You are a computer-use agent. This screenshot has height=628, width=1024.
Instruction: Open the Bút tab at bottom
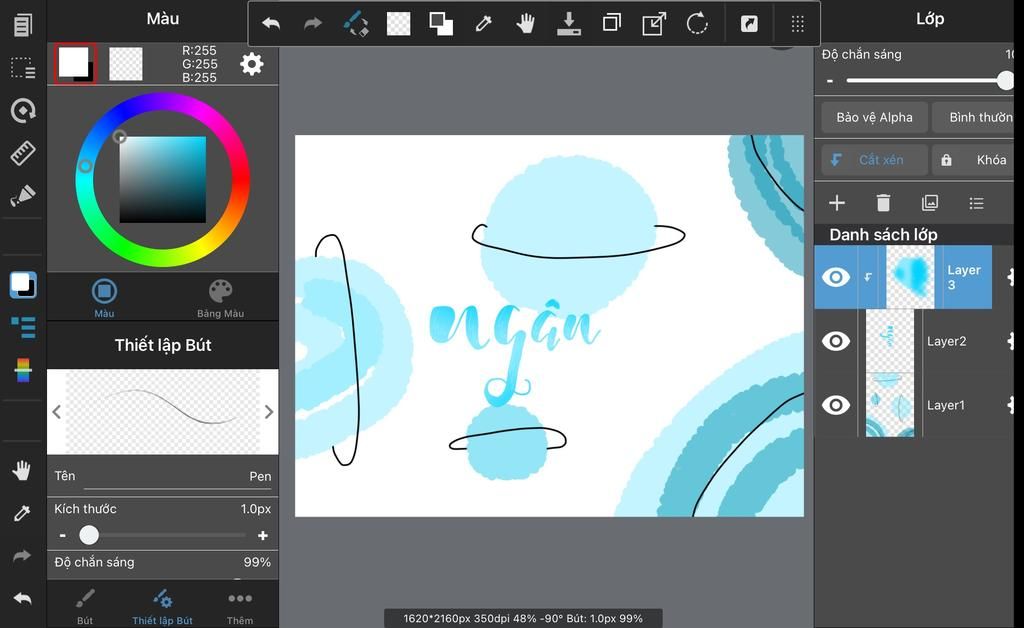(85, 606)
